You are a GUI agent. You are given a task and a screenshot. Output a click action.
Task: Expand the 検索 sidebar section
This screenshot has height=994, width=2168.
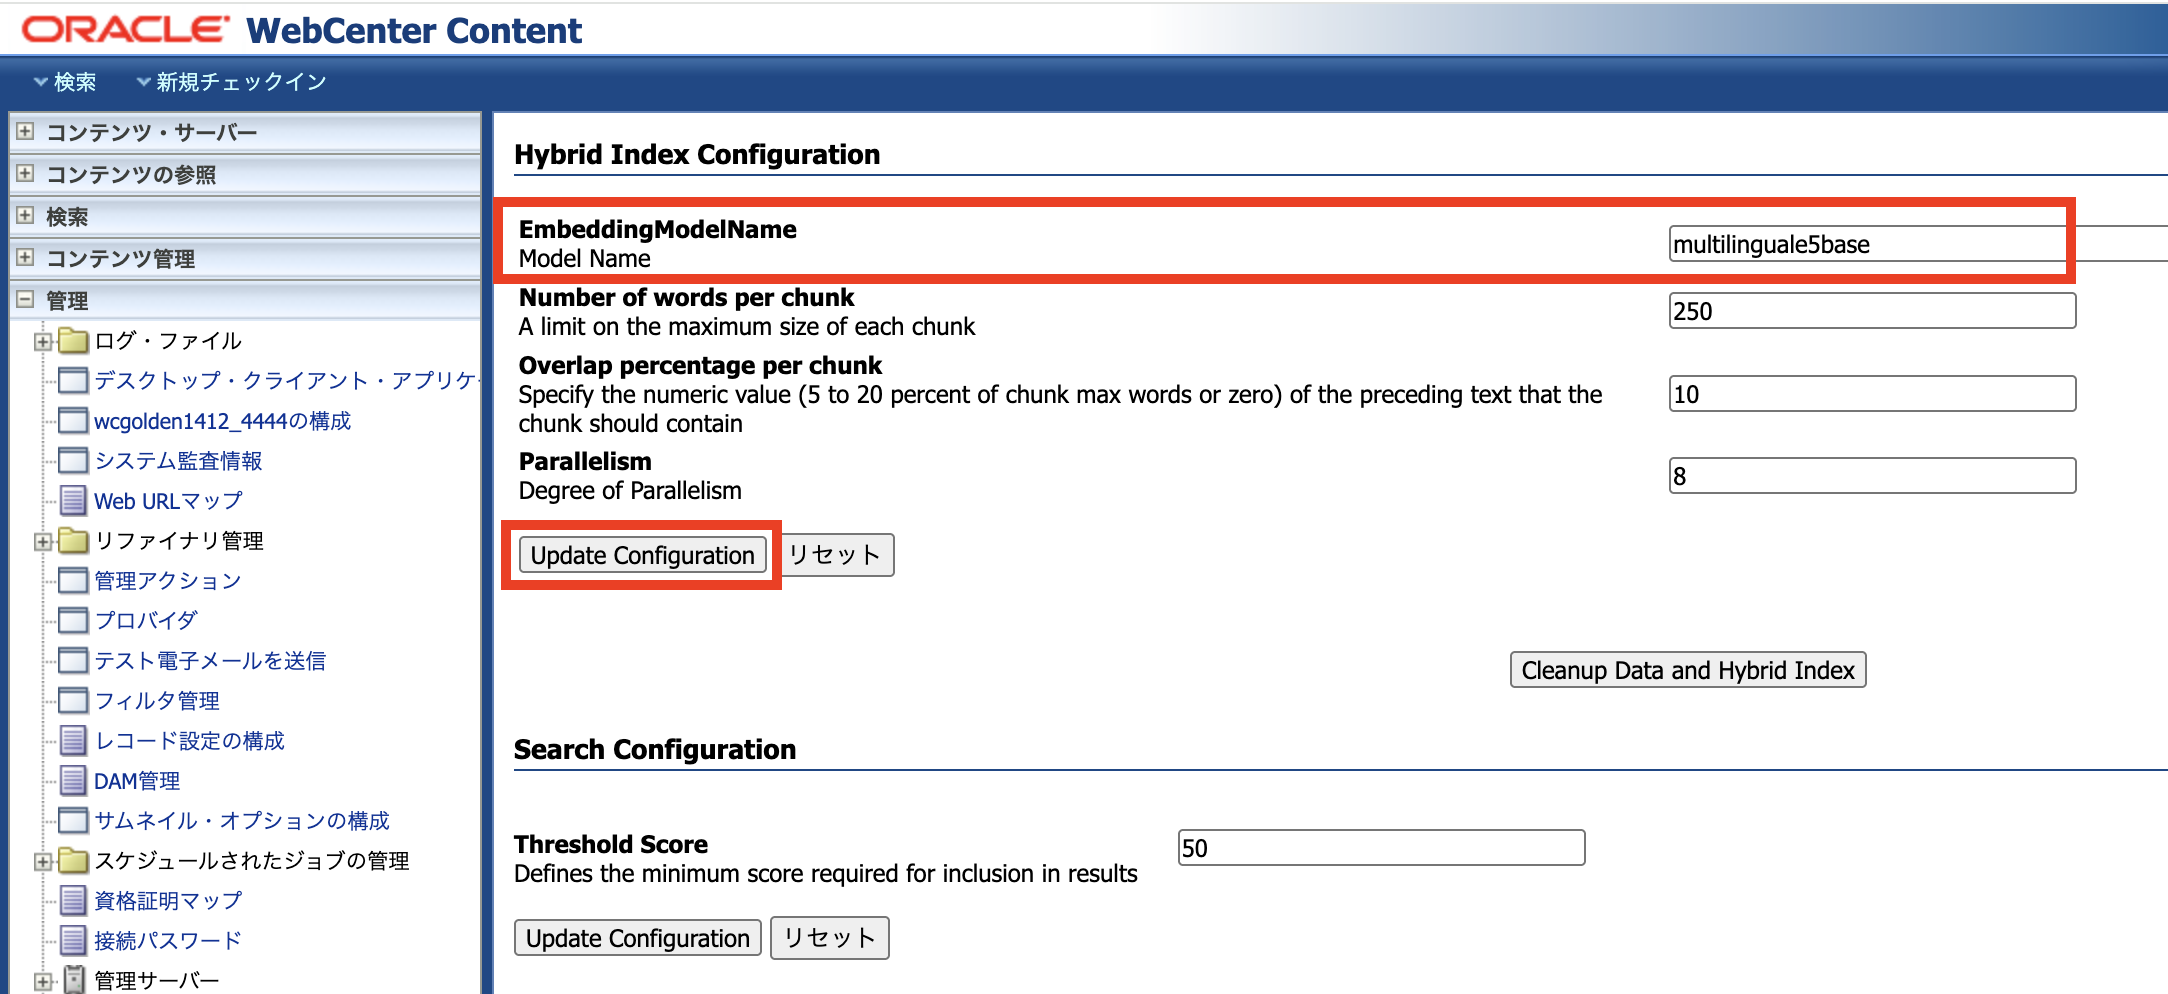coord(25,216)
